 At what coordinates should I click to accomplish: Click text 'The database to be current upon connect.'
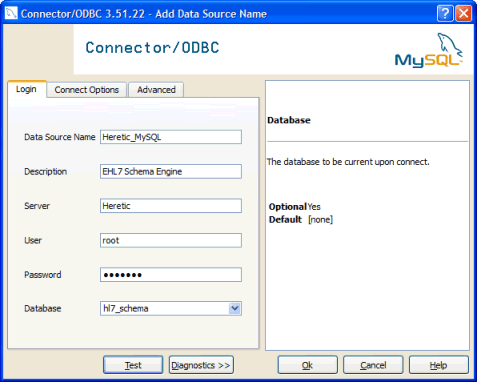point(348,162)
